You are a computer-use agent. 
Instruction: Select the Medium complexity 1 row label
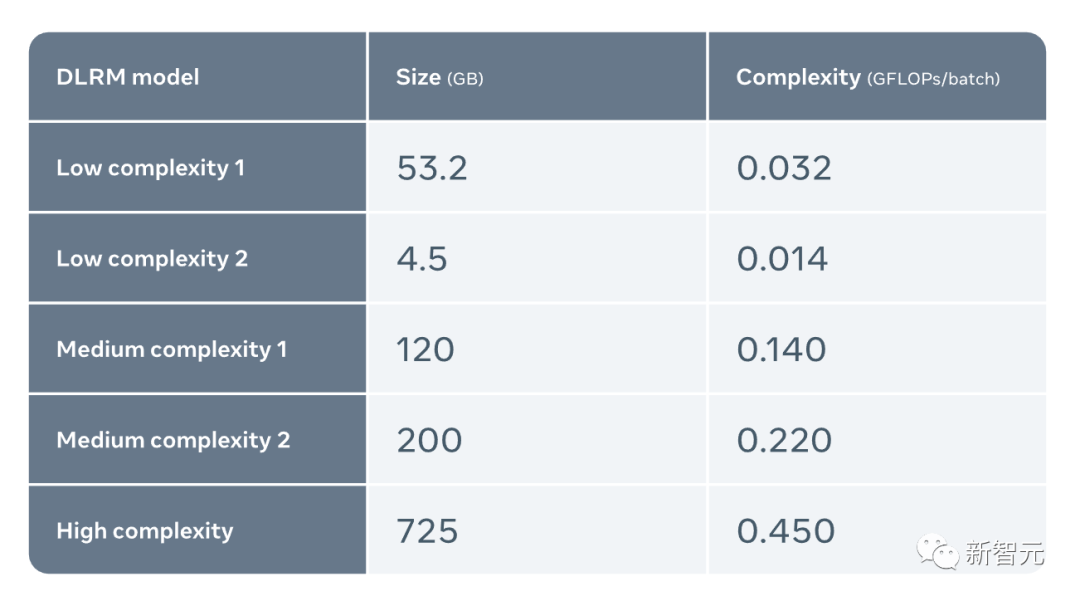click(197, 349)
